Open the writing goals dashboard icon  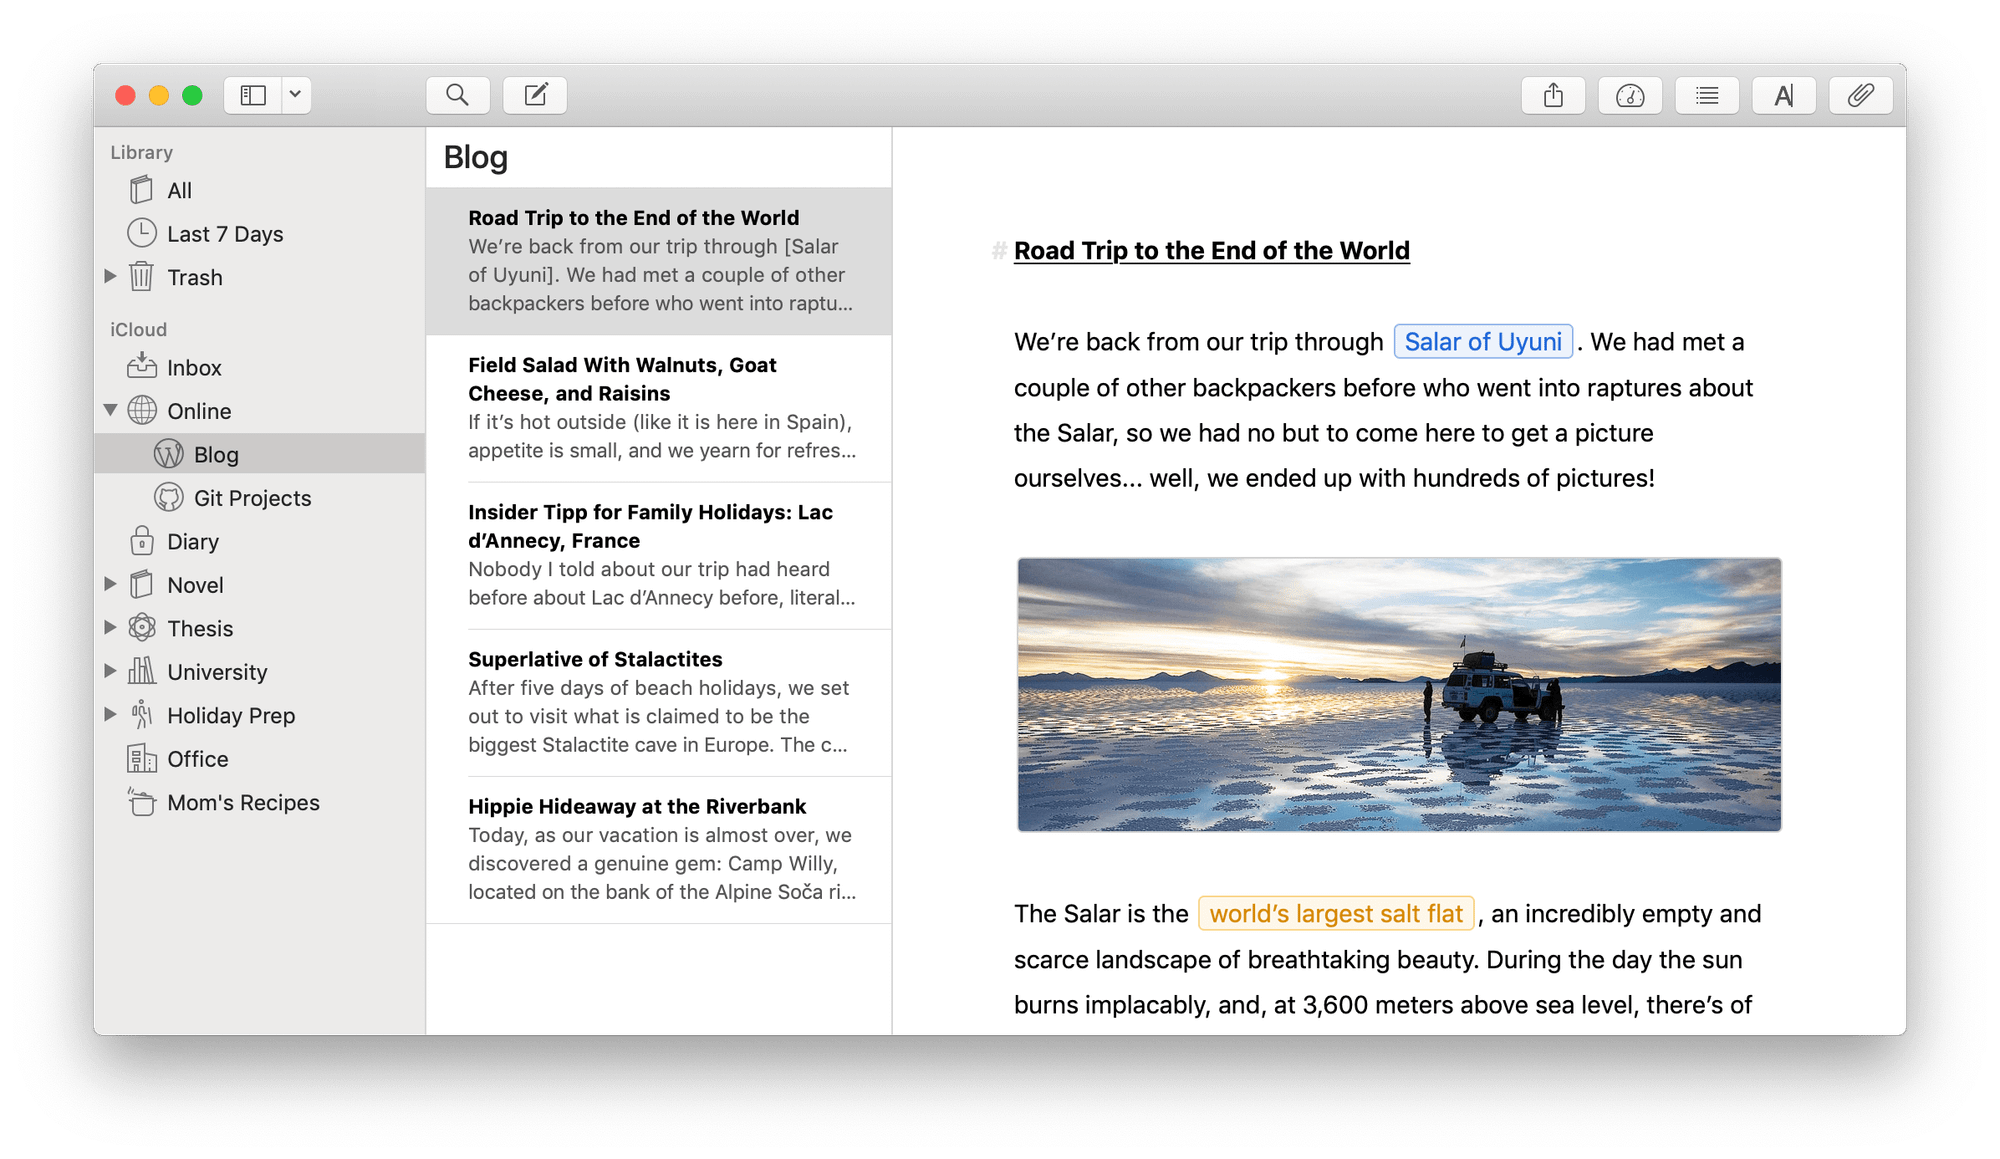point(1630,94)
